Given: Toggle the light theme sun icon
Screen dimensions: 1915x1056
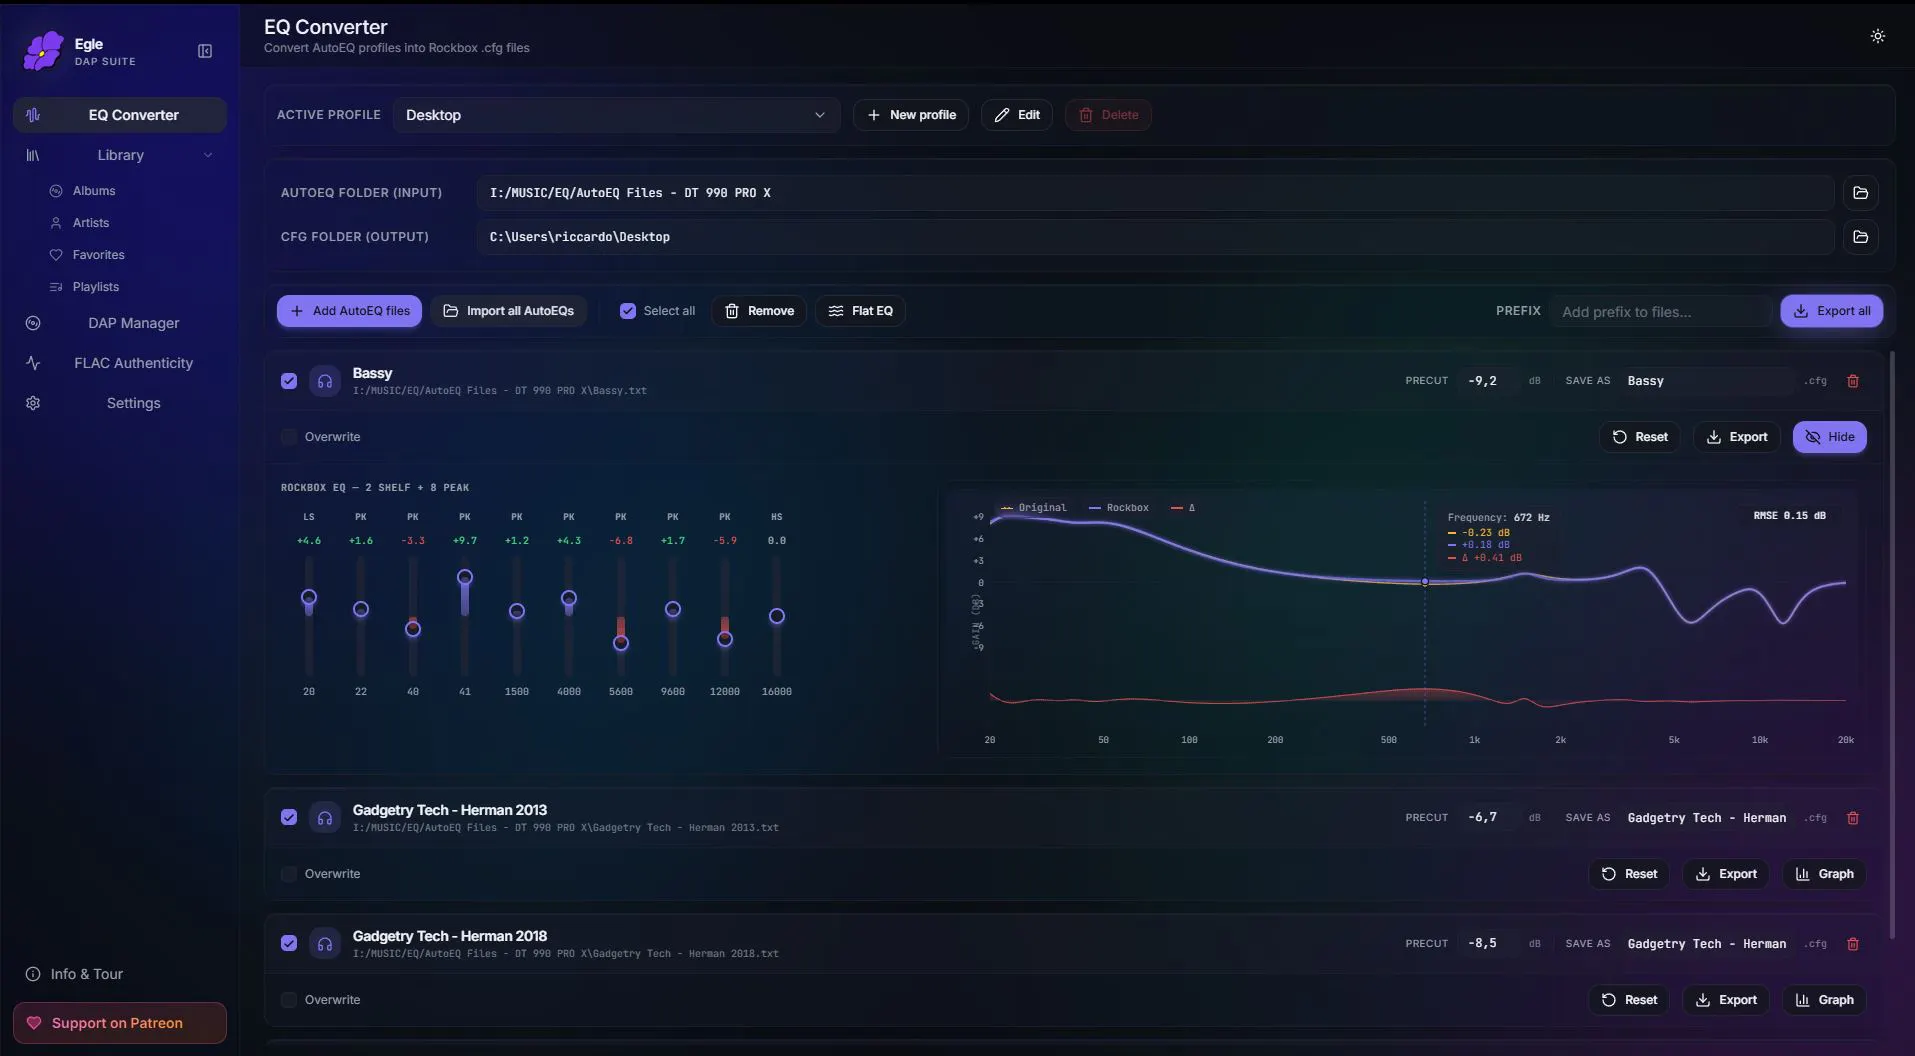Looking at the screenshot, I should [x=1877, y=36].
